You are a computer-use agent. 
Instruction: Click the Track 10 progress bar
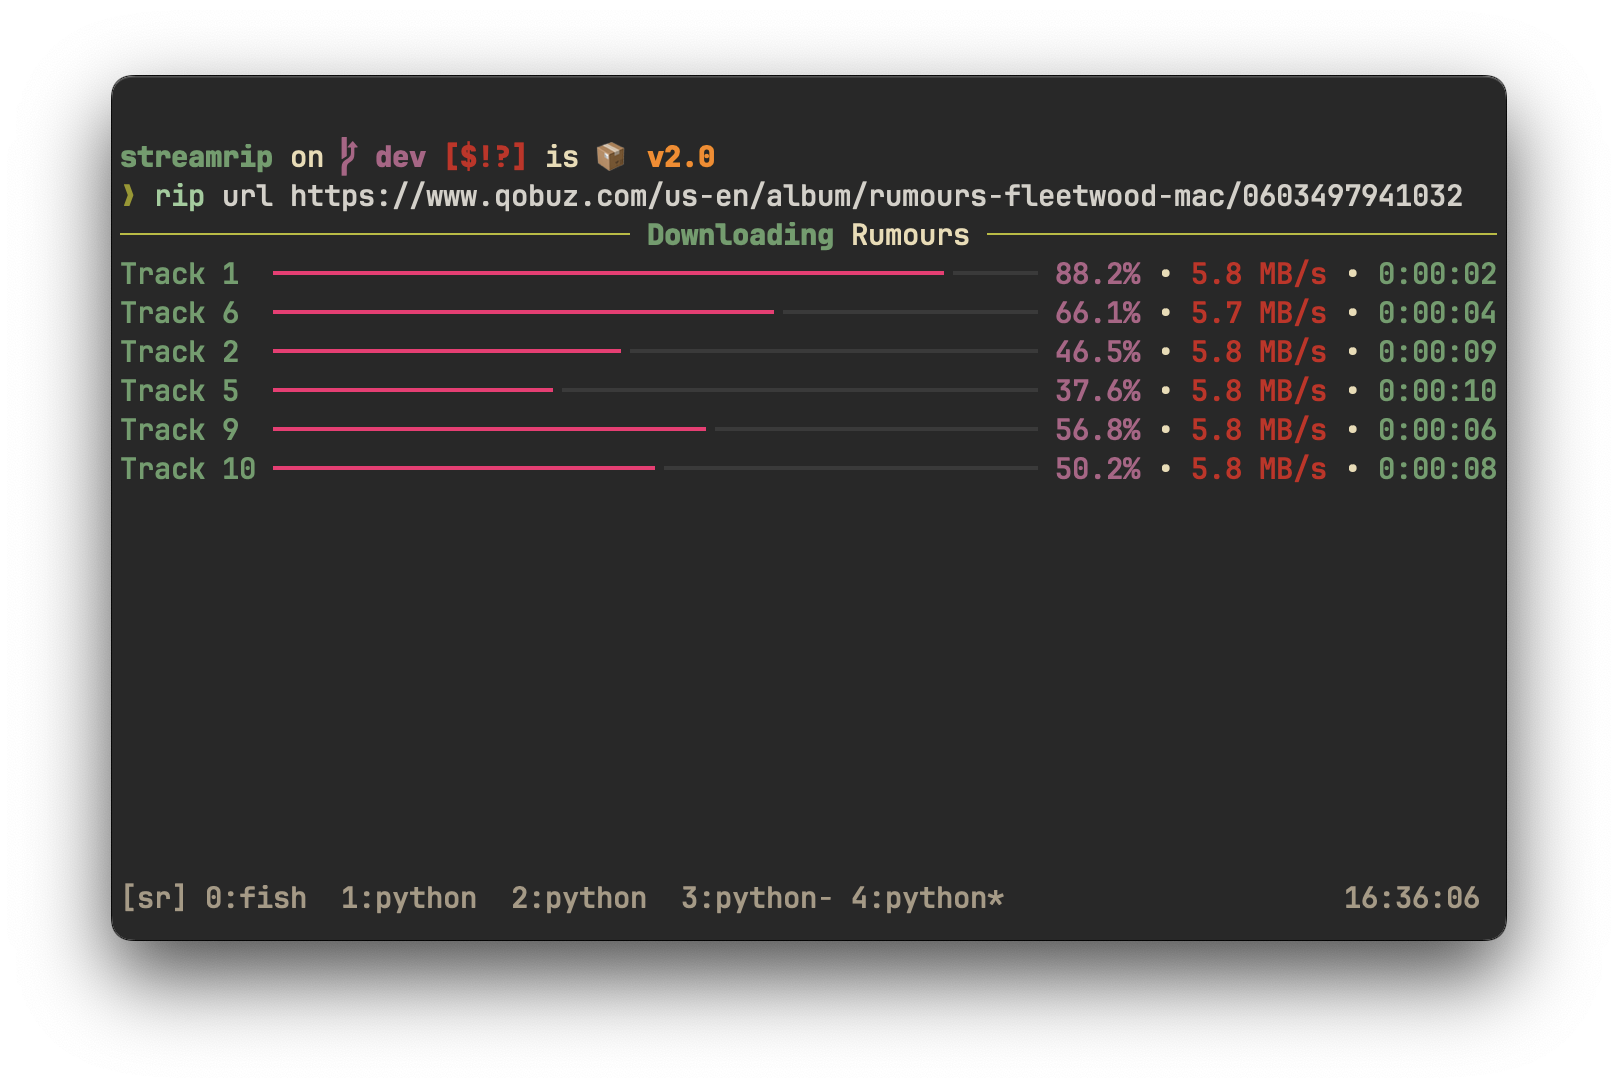click(655, 468)
